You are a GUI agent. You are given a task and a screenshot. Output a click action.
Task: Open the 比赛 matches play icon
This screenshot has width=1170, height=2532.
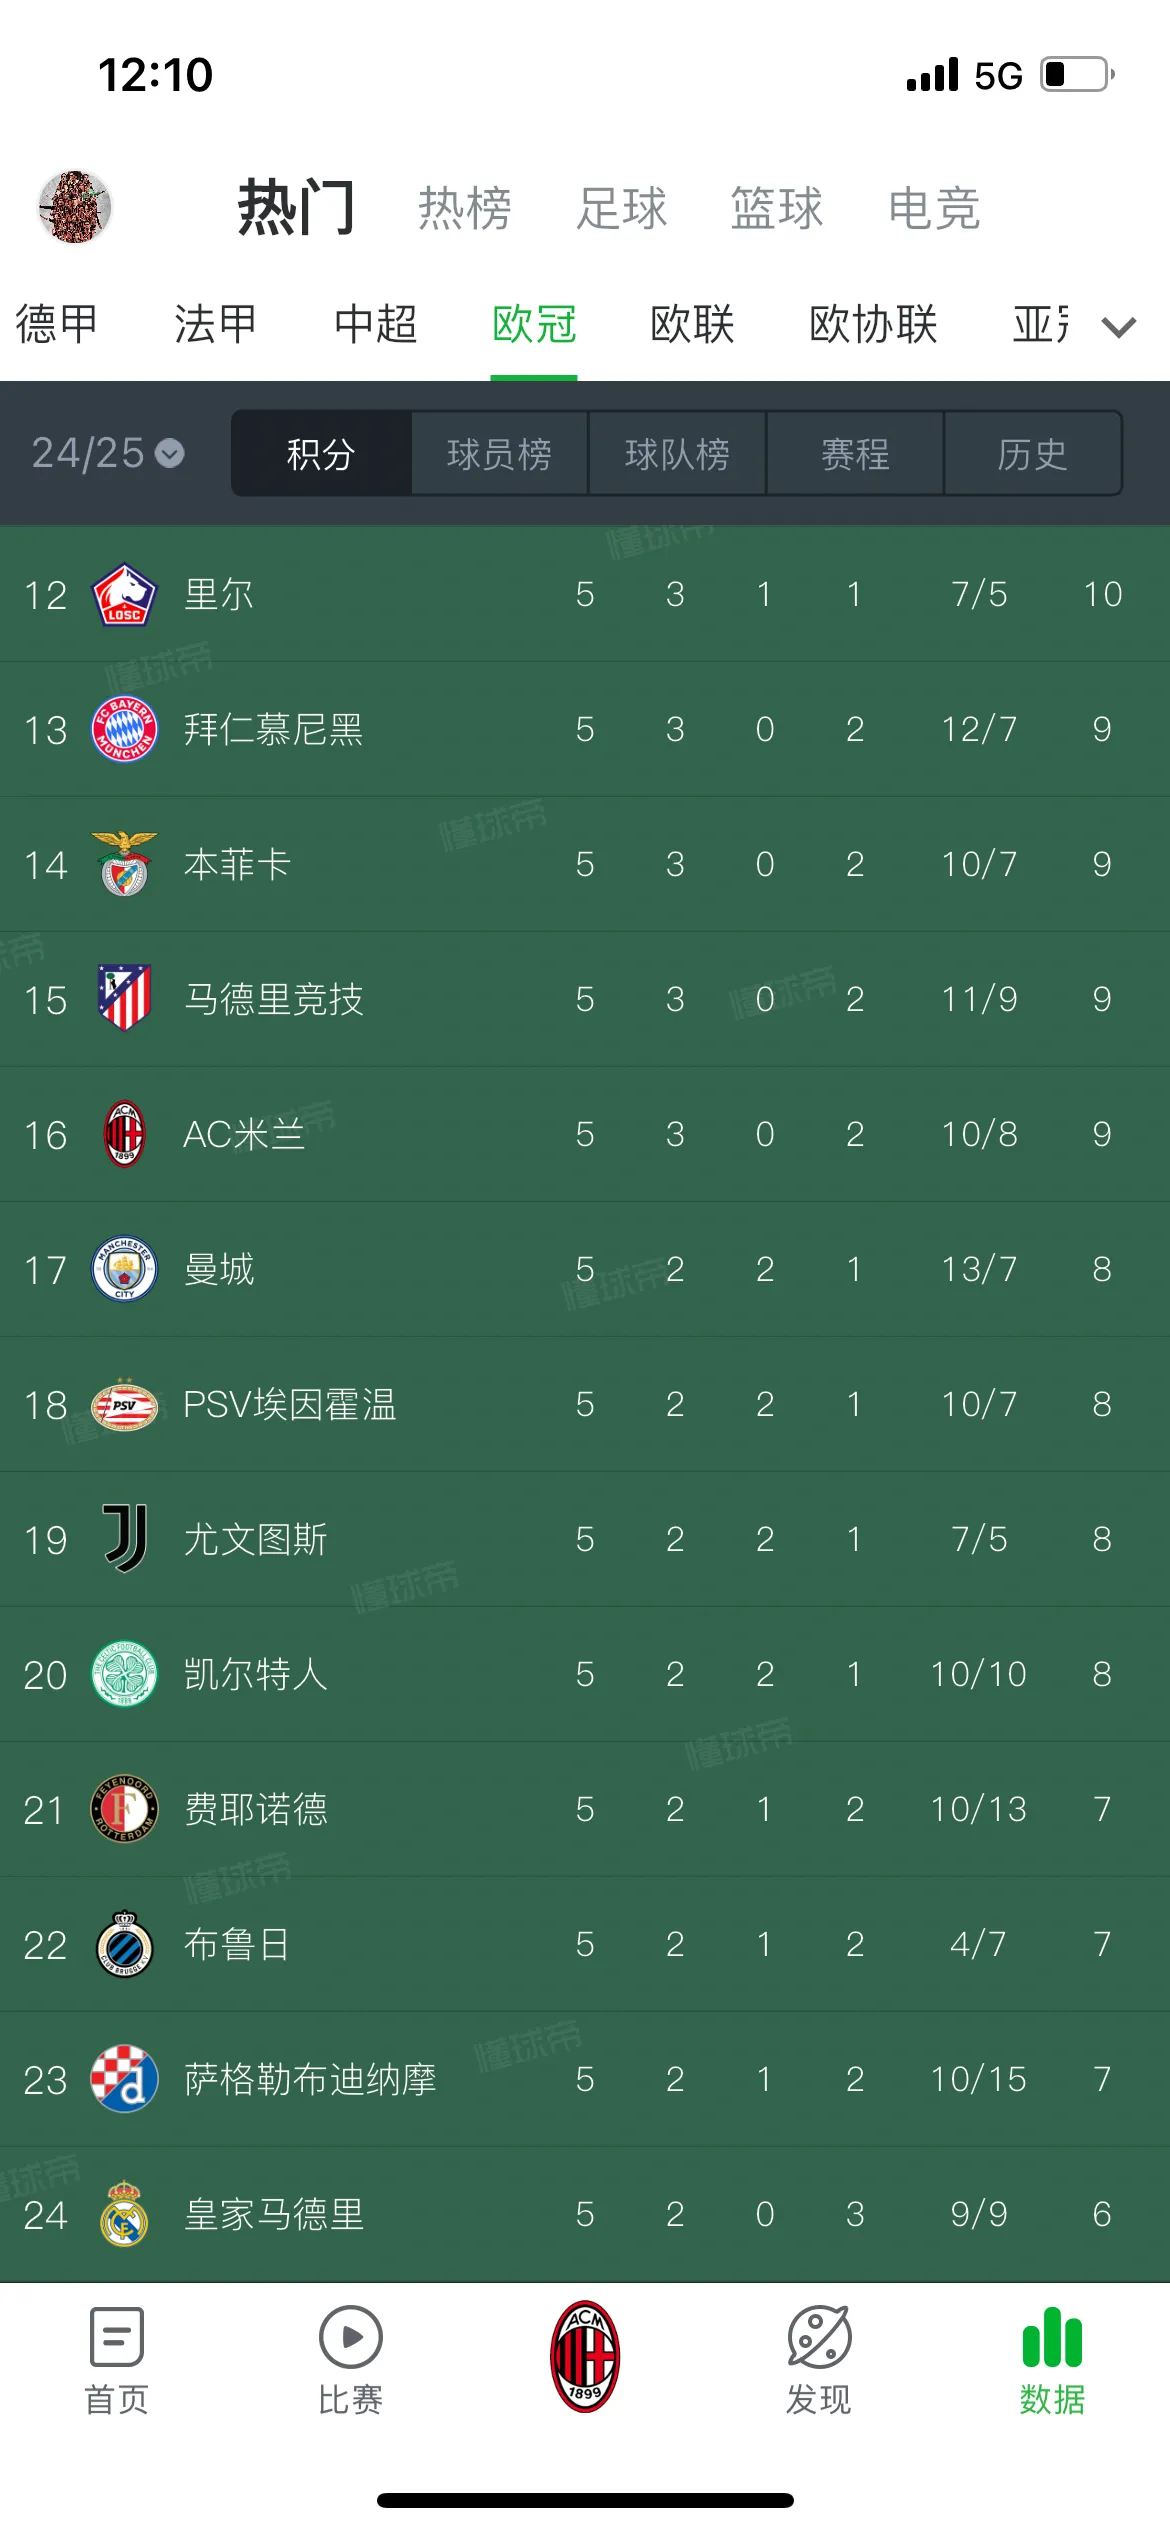(350, 2337)
